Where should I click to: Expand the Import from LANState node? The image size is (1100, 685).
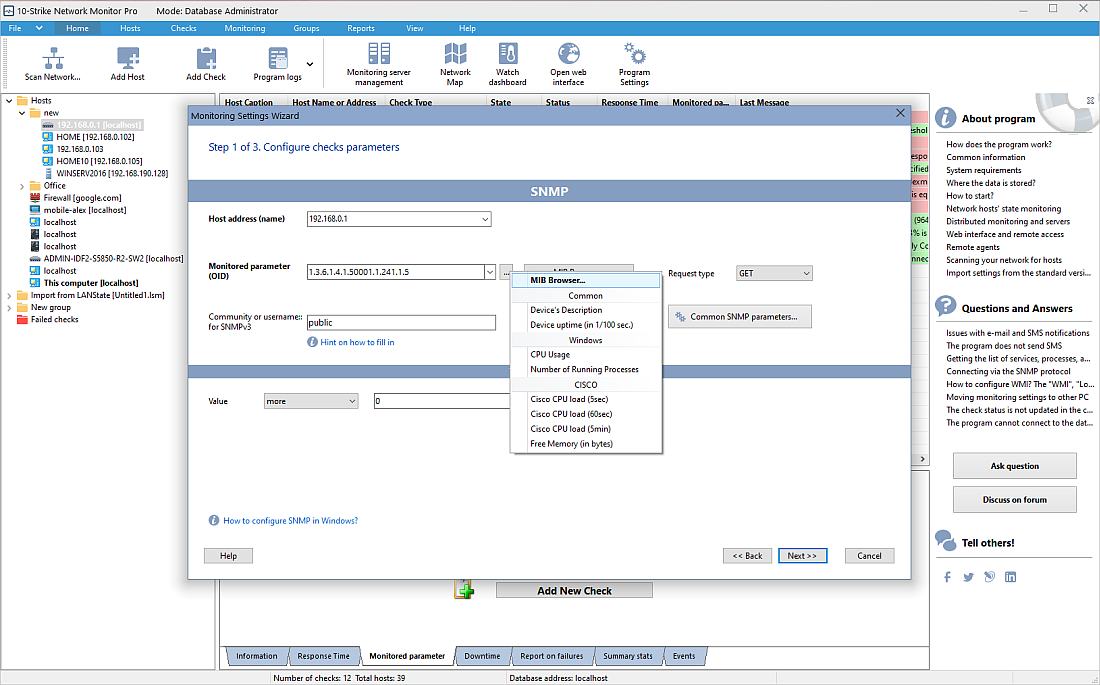pos(9,295)
